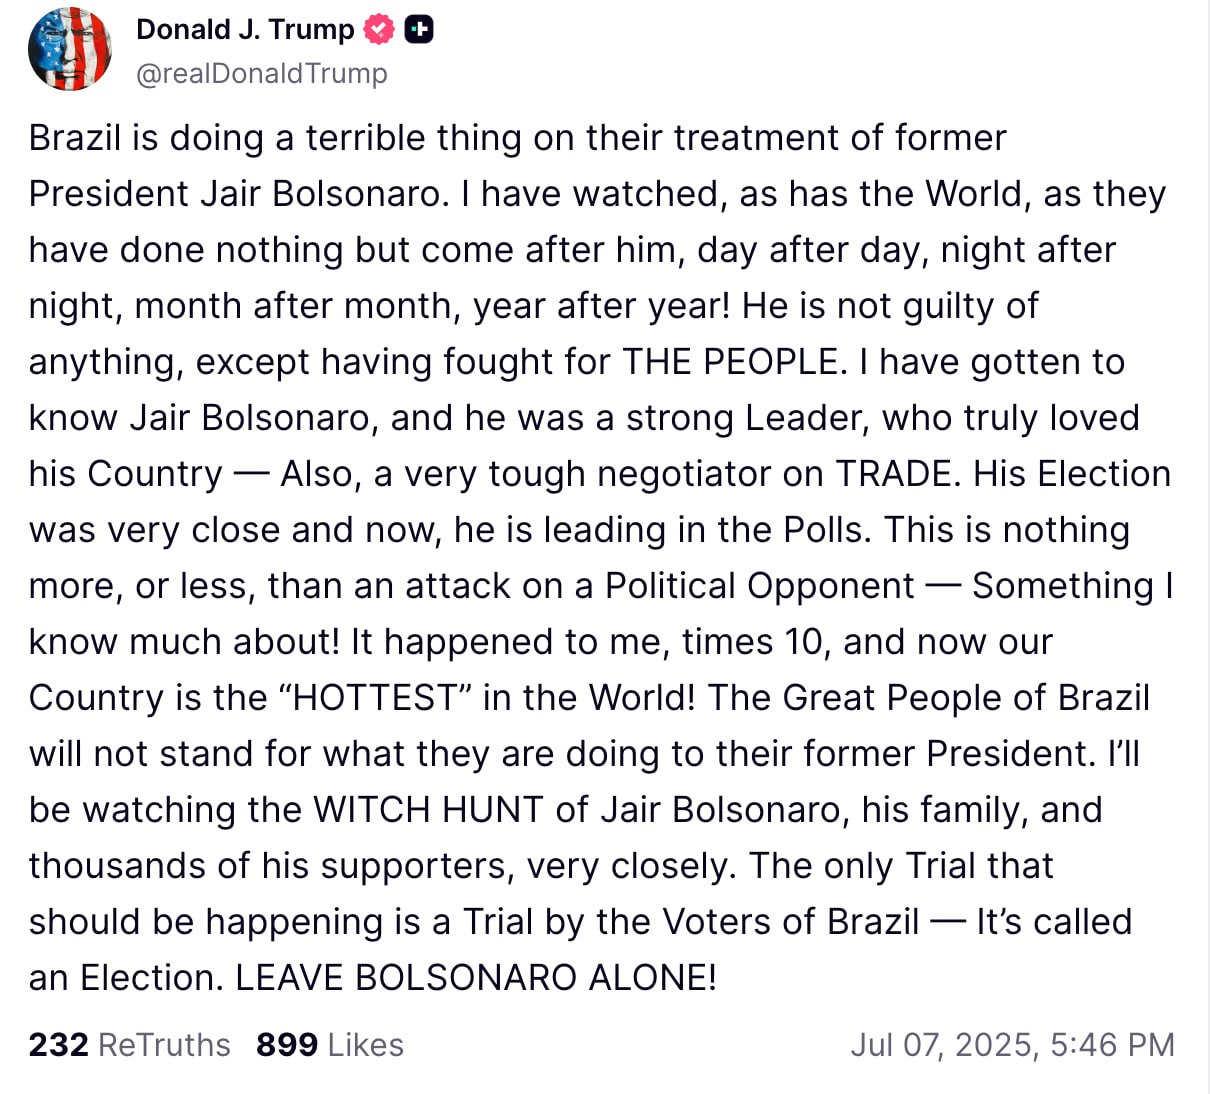Viewport: 1210px width, 1094px height.
Task: Click the number 232 in ReTruths
Action: point(58,1045)
